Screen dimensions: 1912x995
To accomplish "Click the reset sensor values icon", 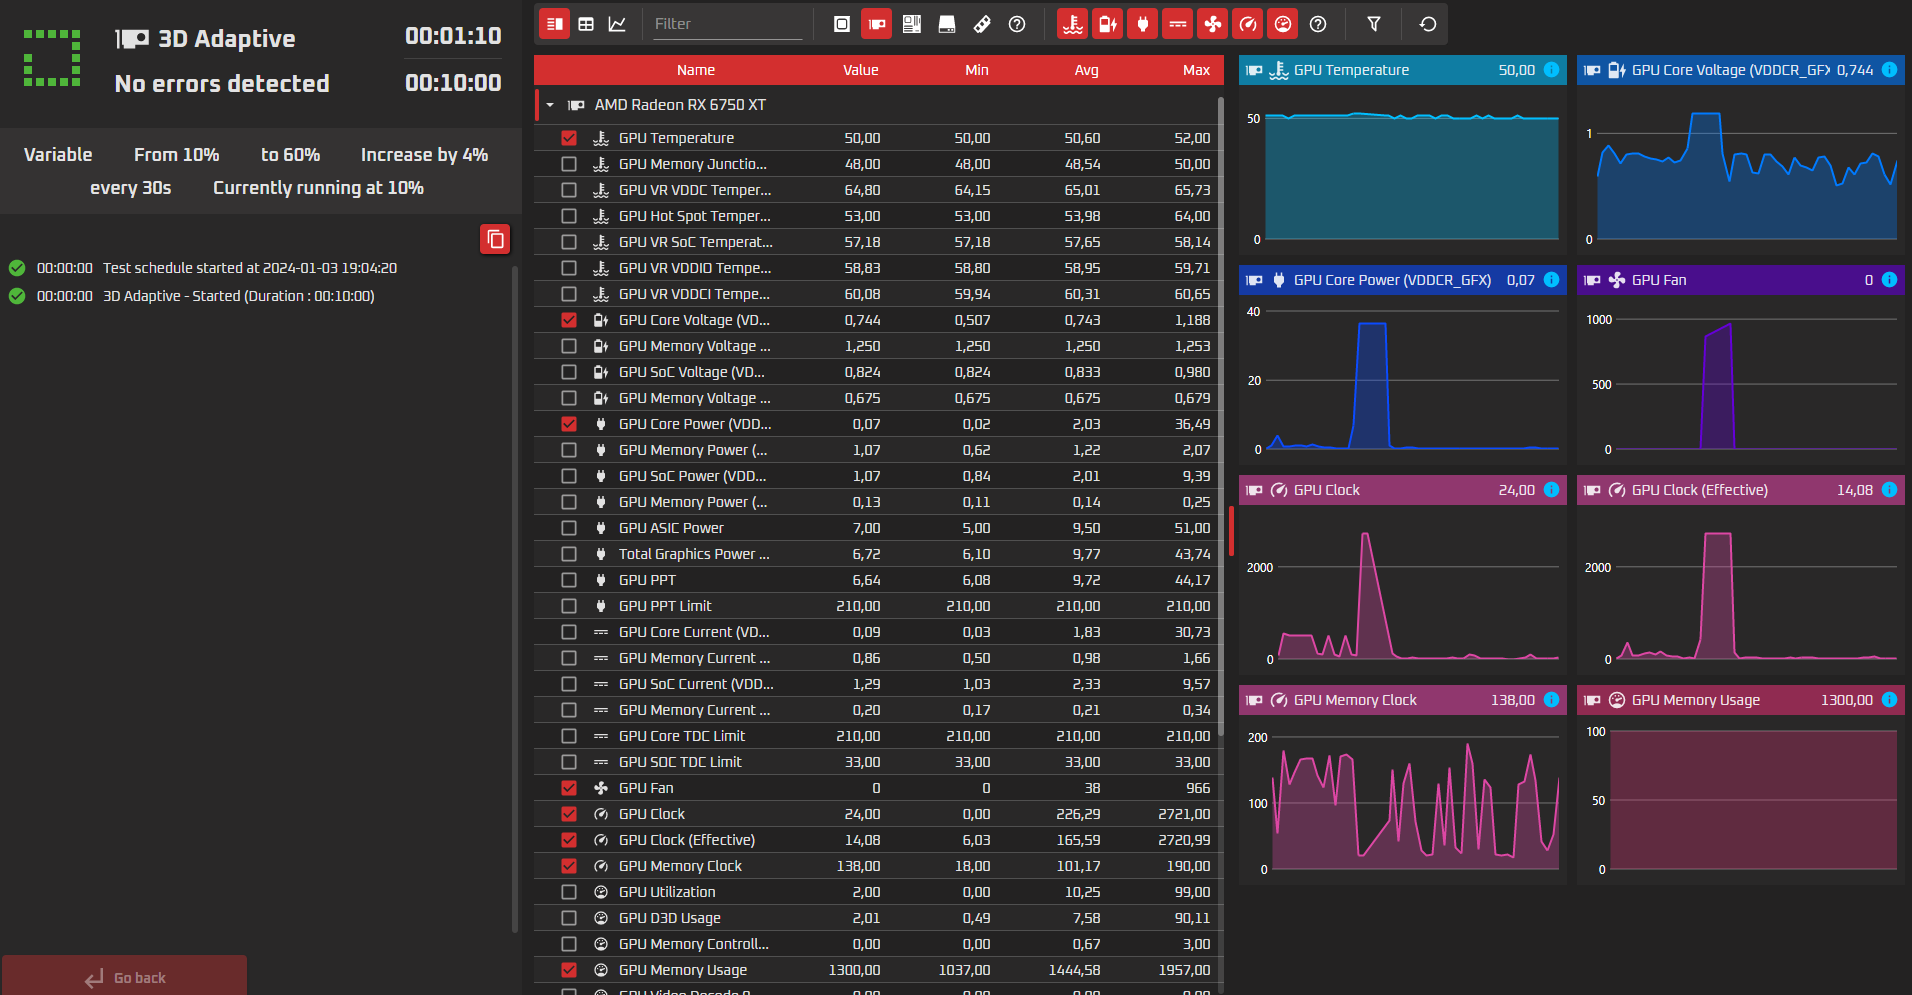I will pos(1428,24).
